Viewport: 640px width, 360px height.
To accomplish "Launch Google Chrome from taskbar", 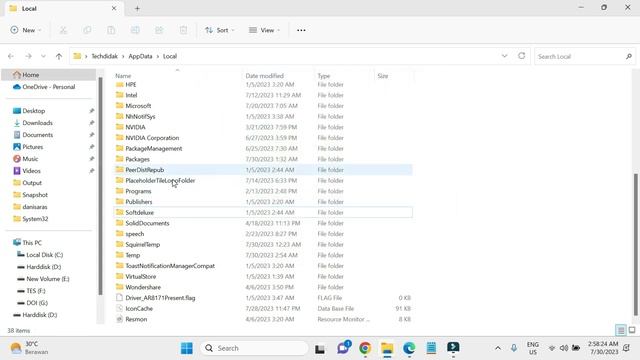I will (x=365, y=348).
